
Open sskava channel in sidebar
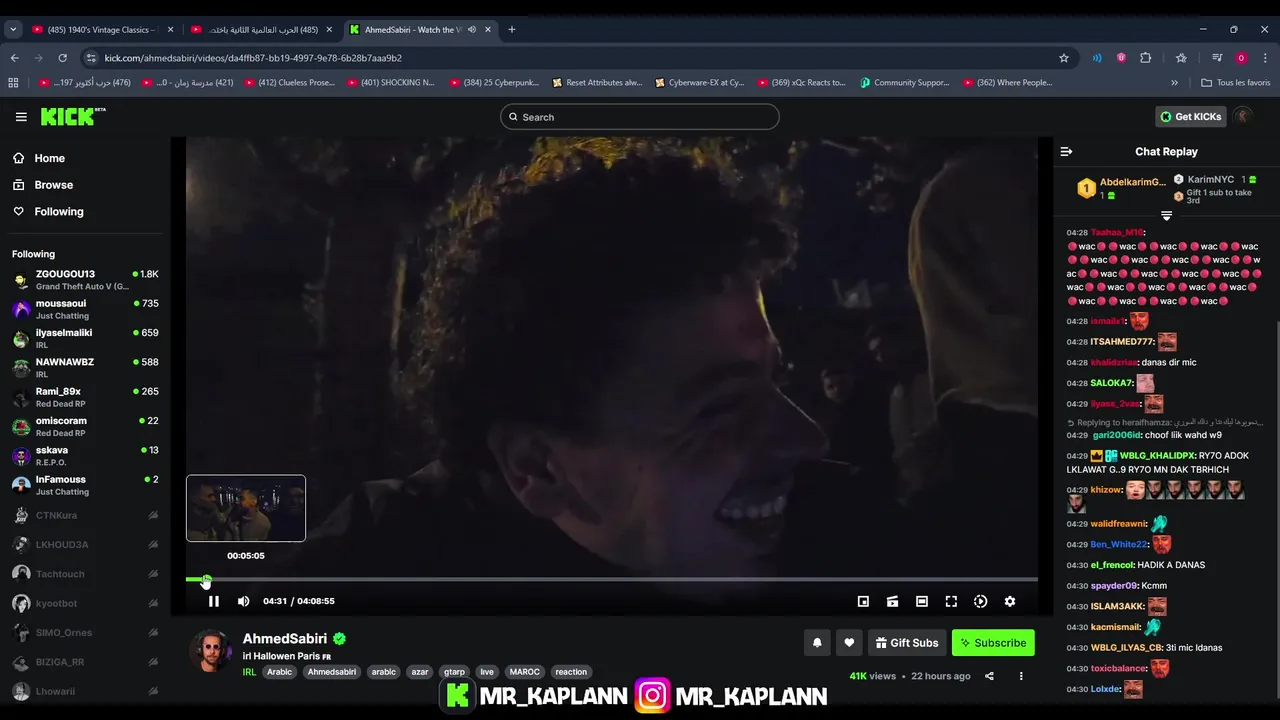click(85, 456)
